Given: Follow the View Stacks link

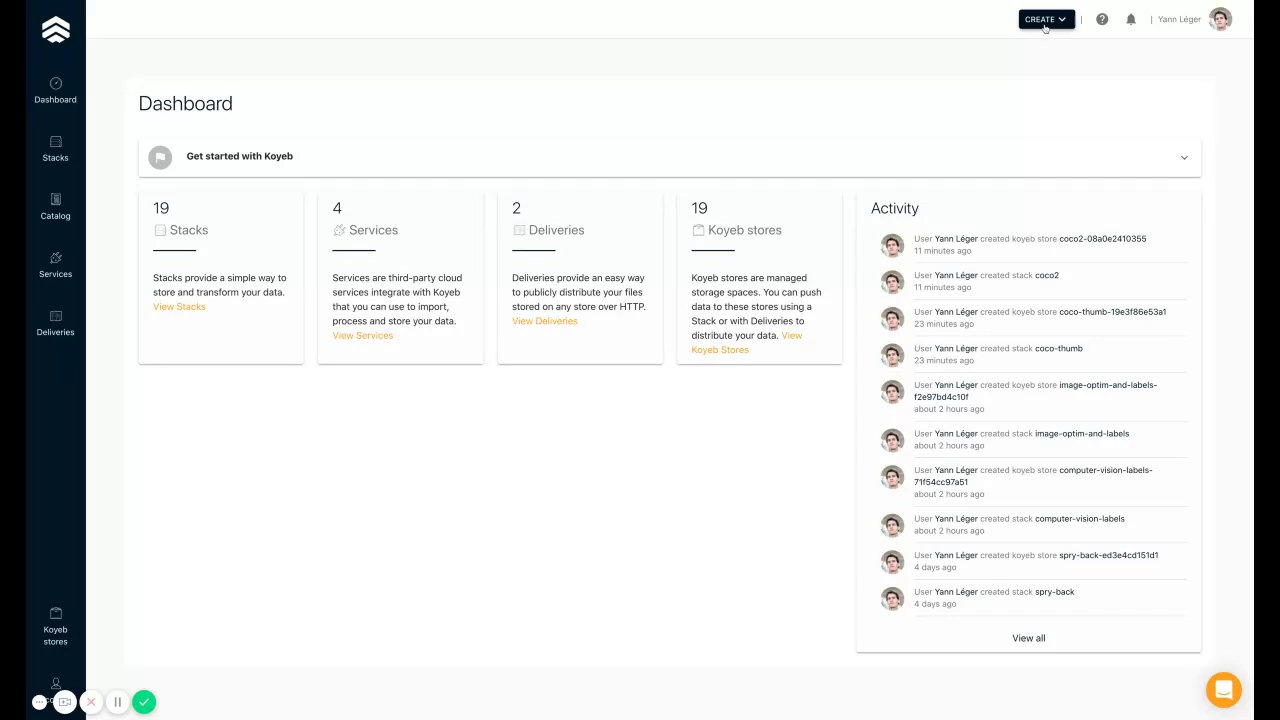Looking at the screenshot, I should click(x=179, y=307).
